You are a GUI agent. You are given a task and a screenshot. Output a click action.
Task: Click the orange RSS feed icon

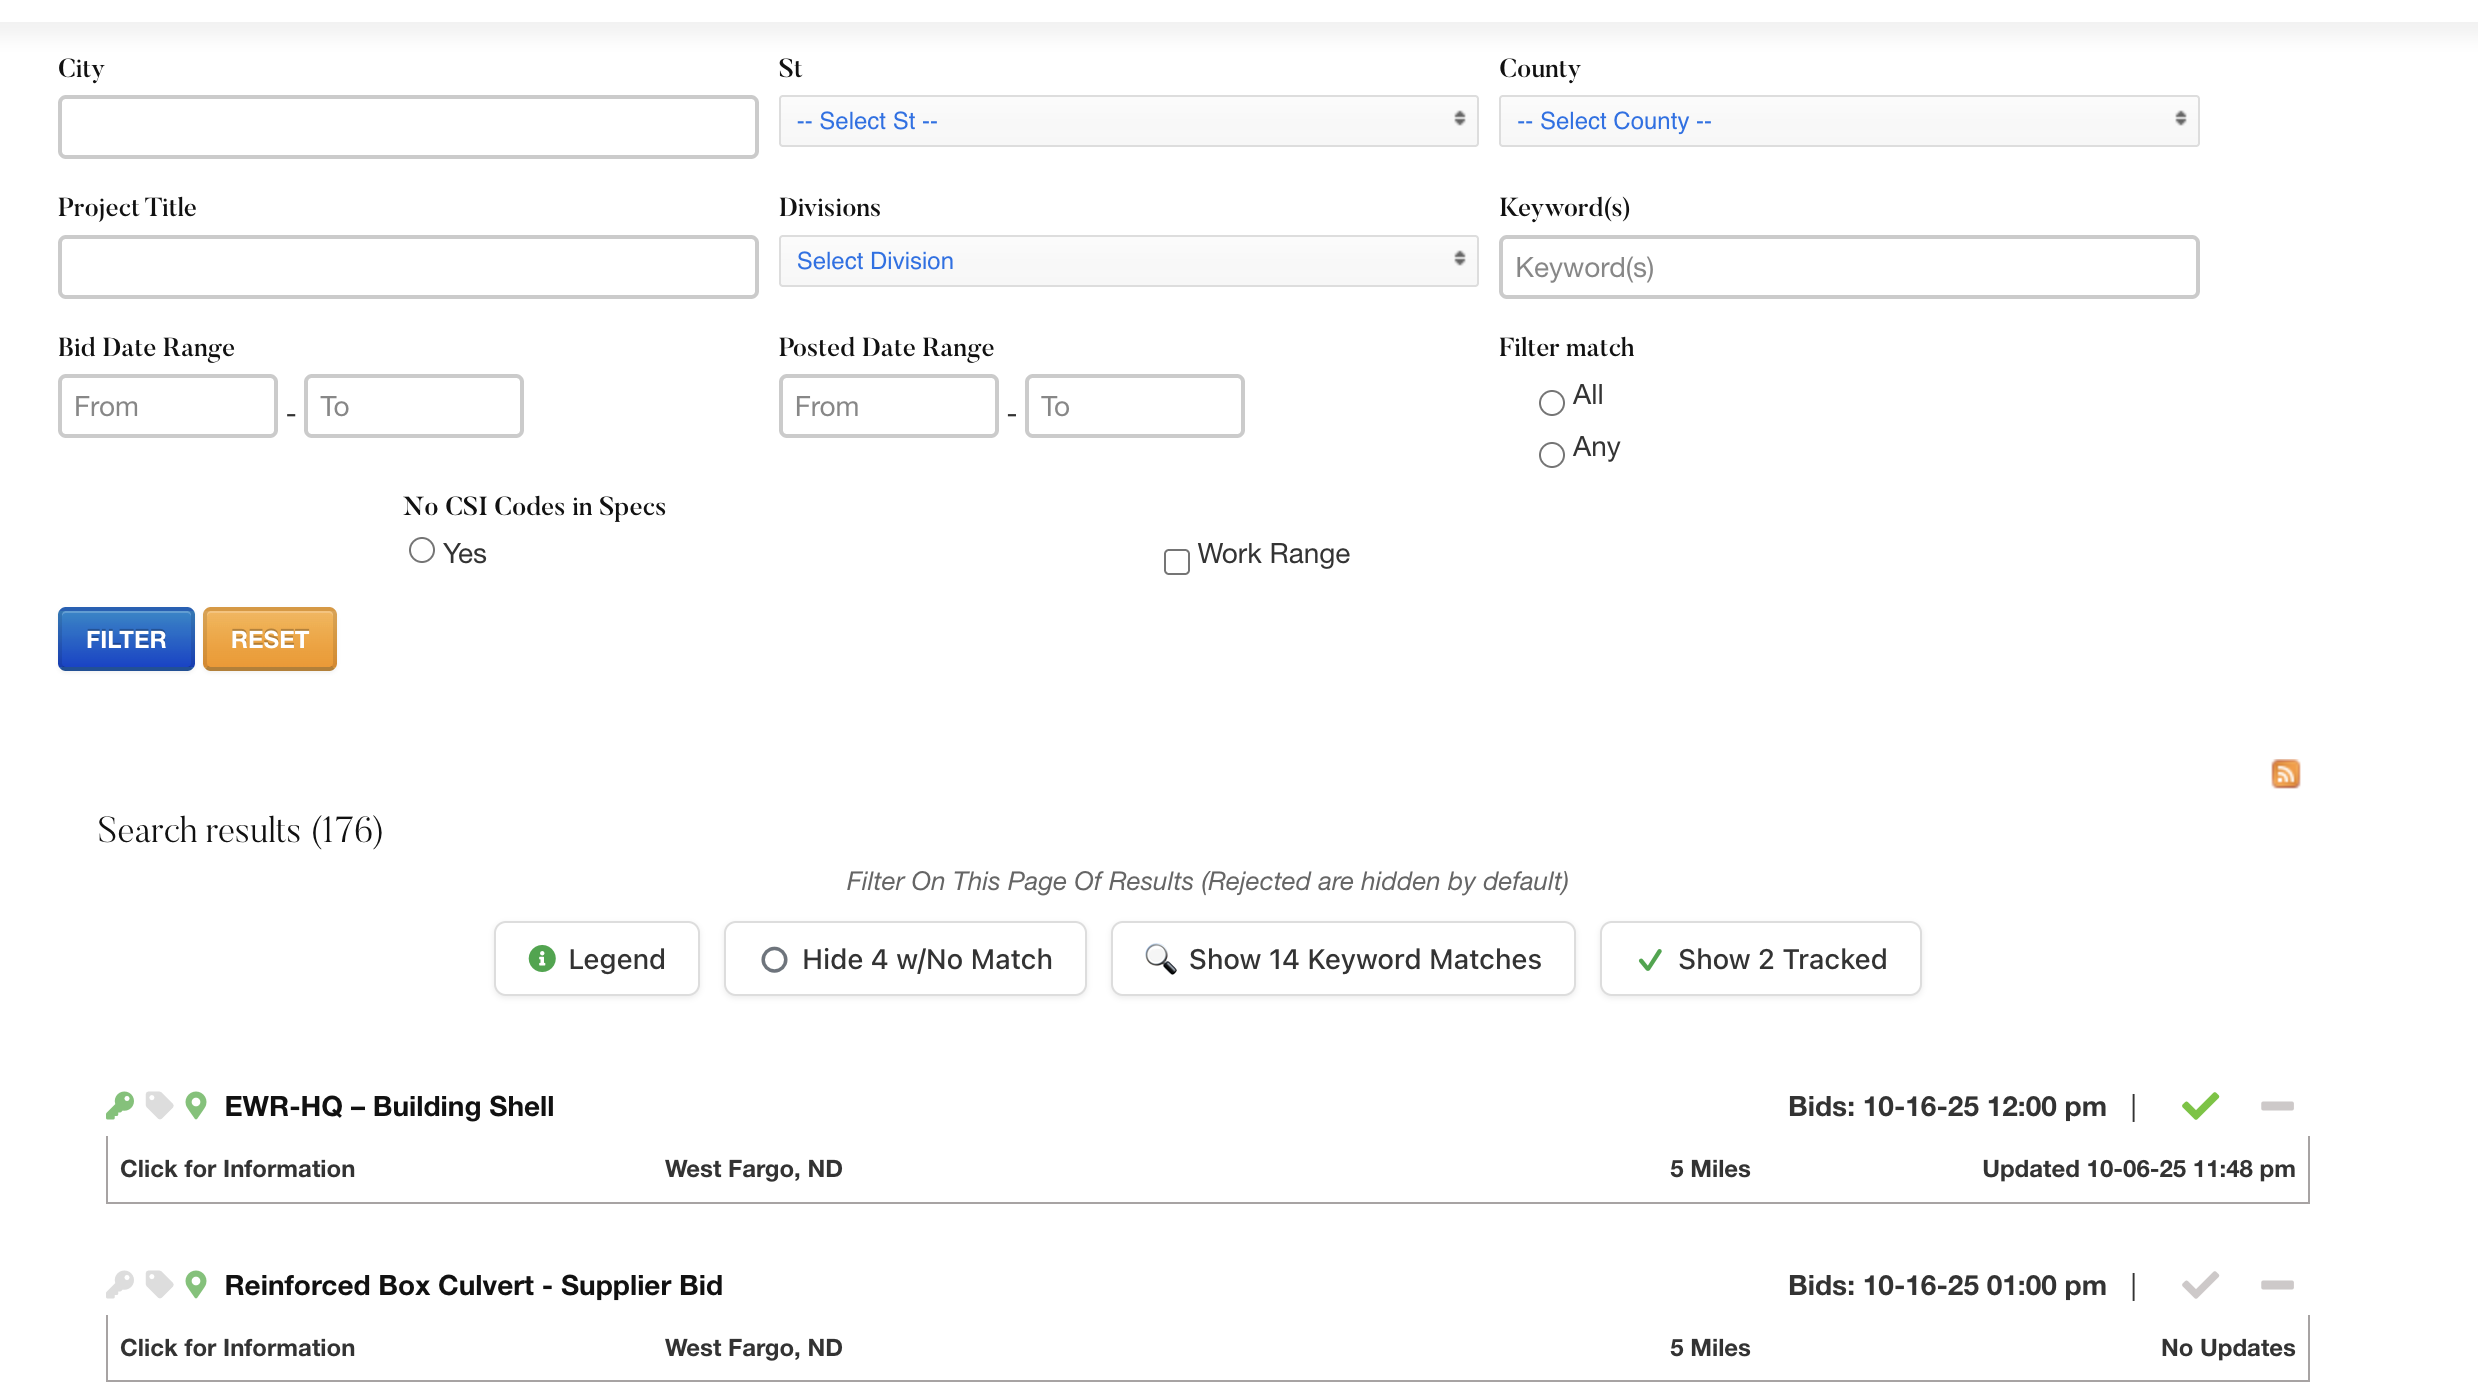pos(2285,774)
